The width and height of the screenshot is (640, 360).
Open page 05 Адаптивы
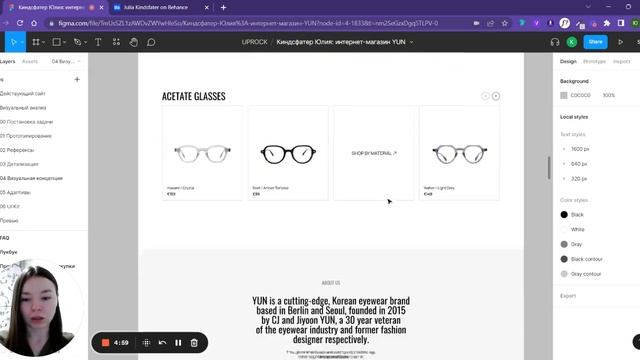[15, 192]
